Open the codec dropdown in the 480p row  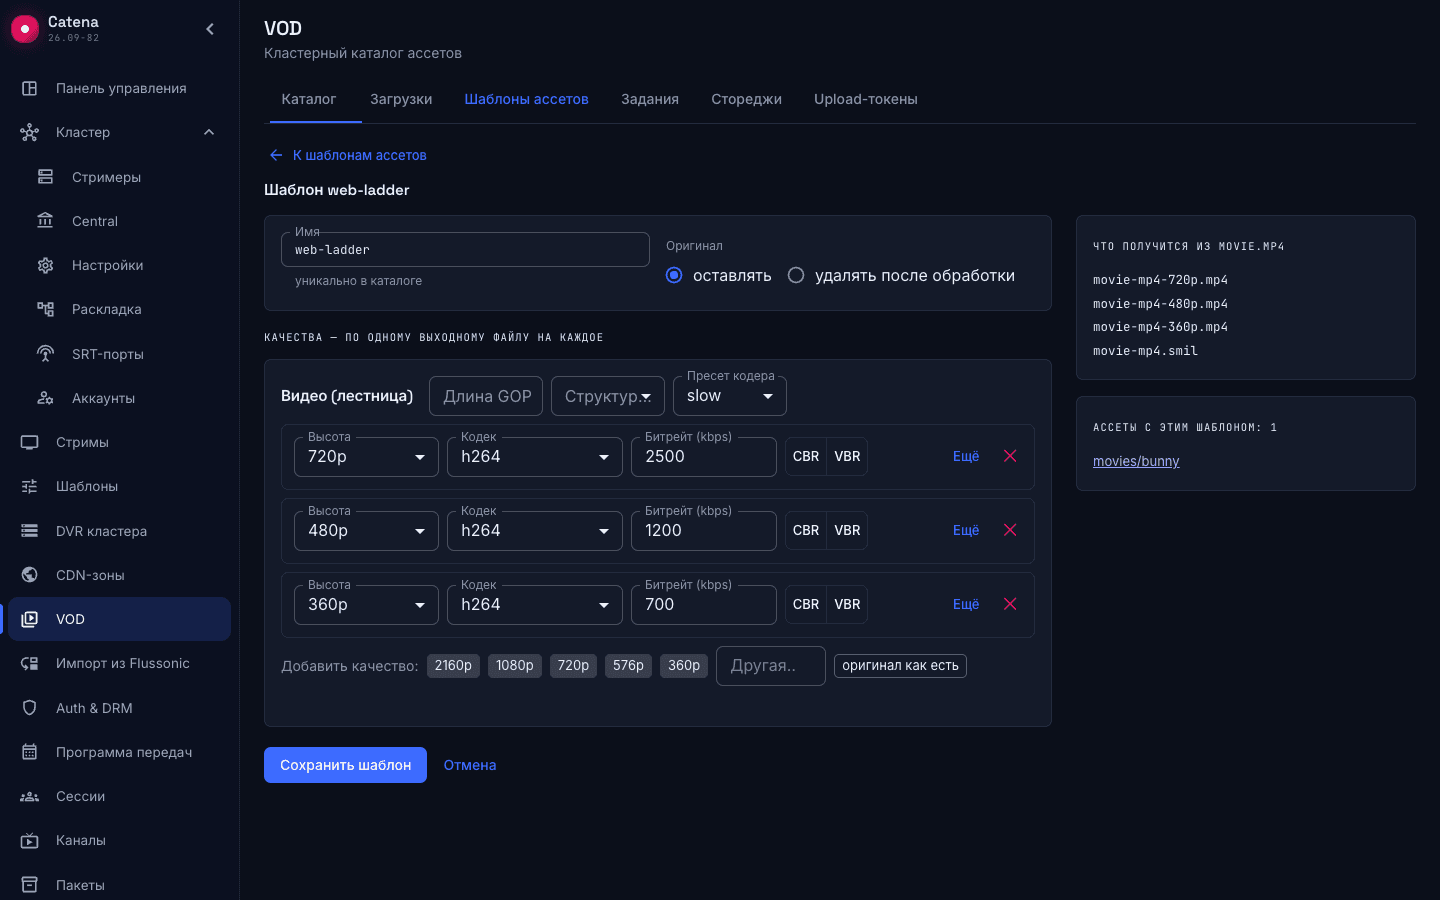pyautogui.click(x=535, y=531)
